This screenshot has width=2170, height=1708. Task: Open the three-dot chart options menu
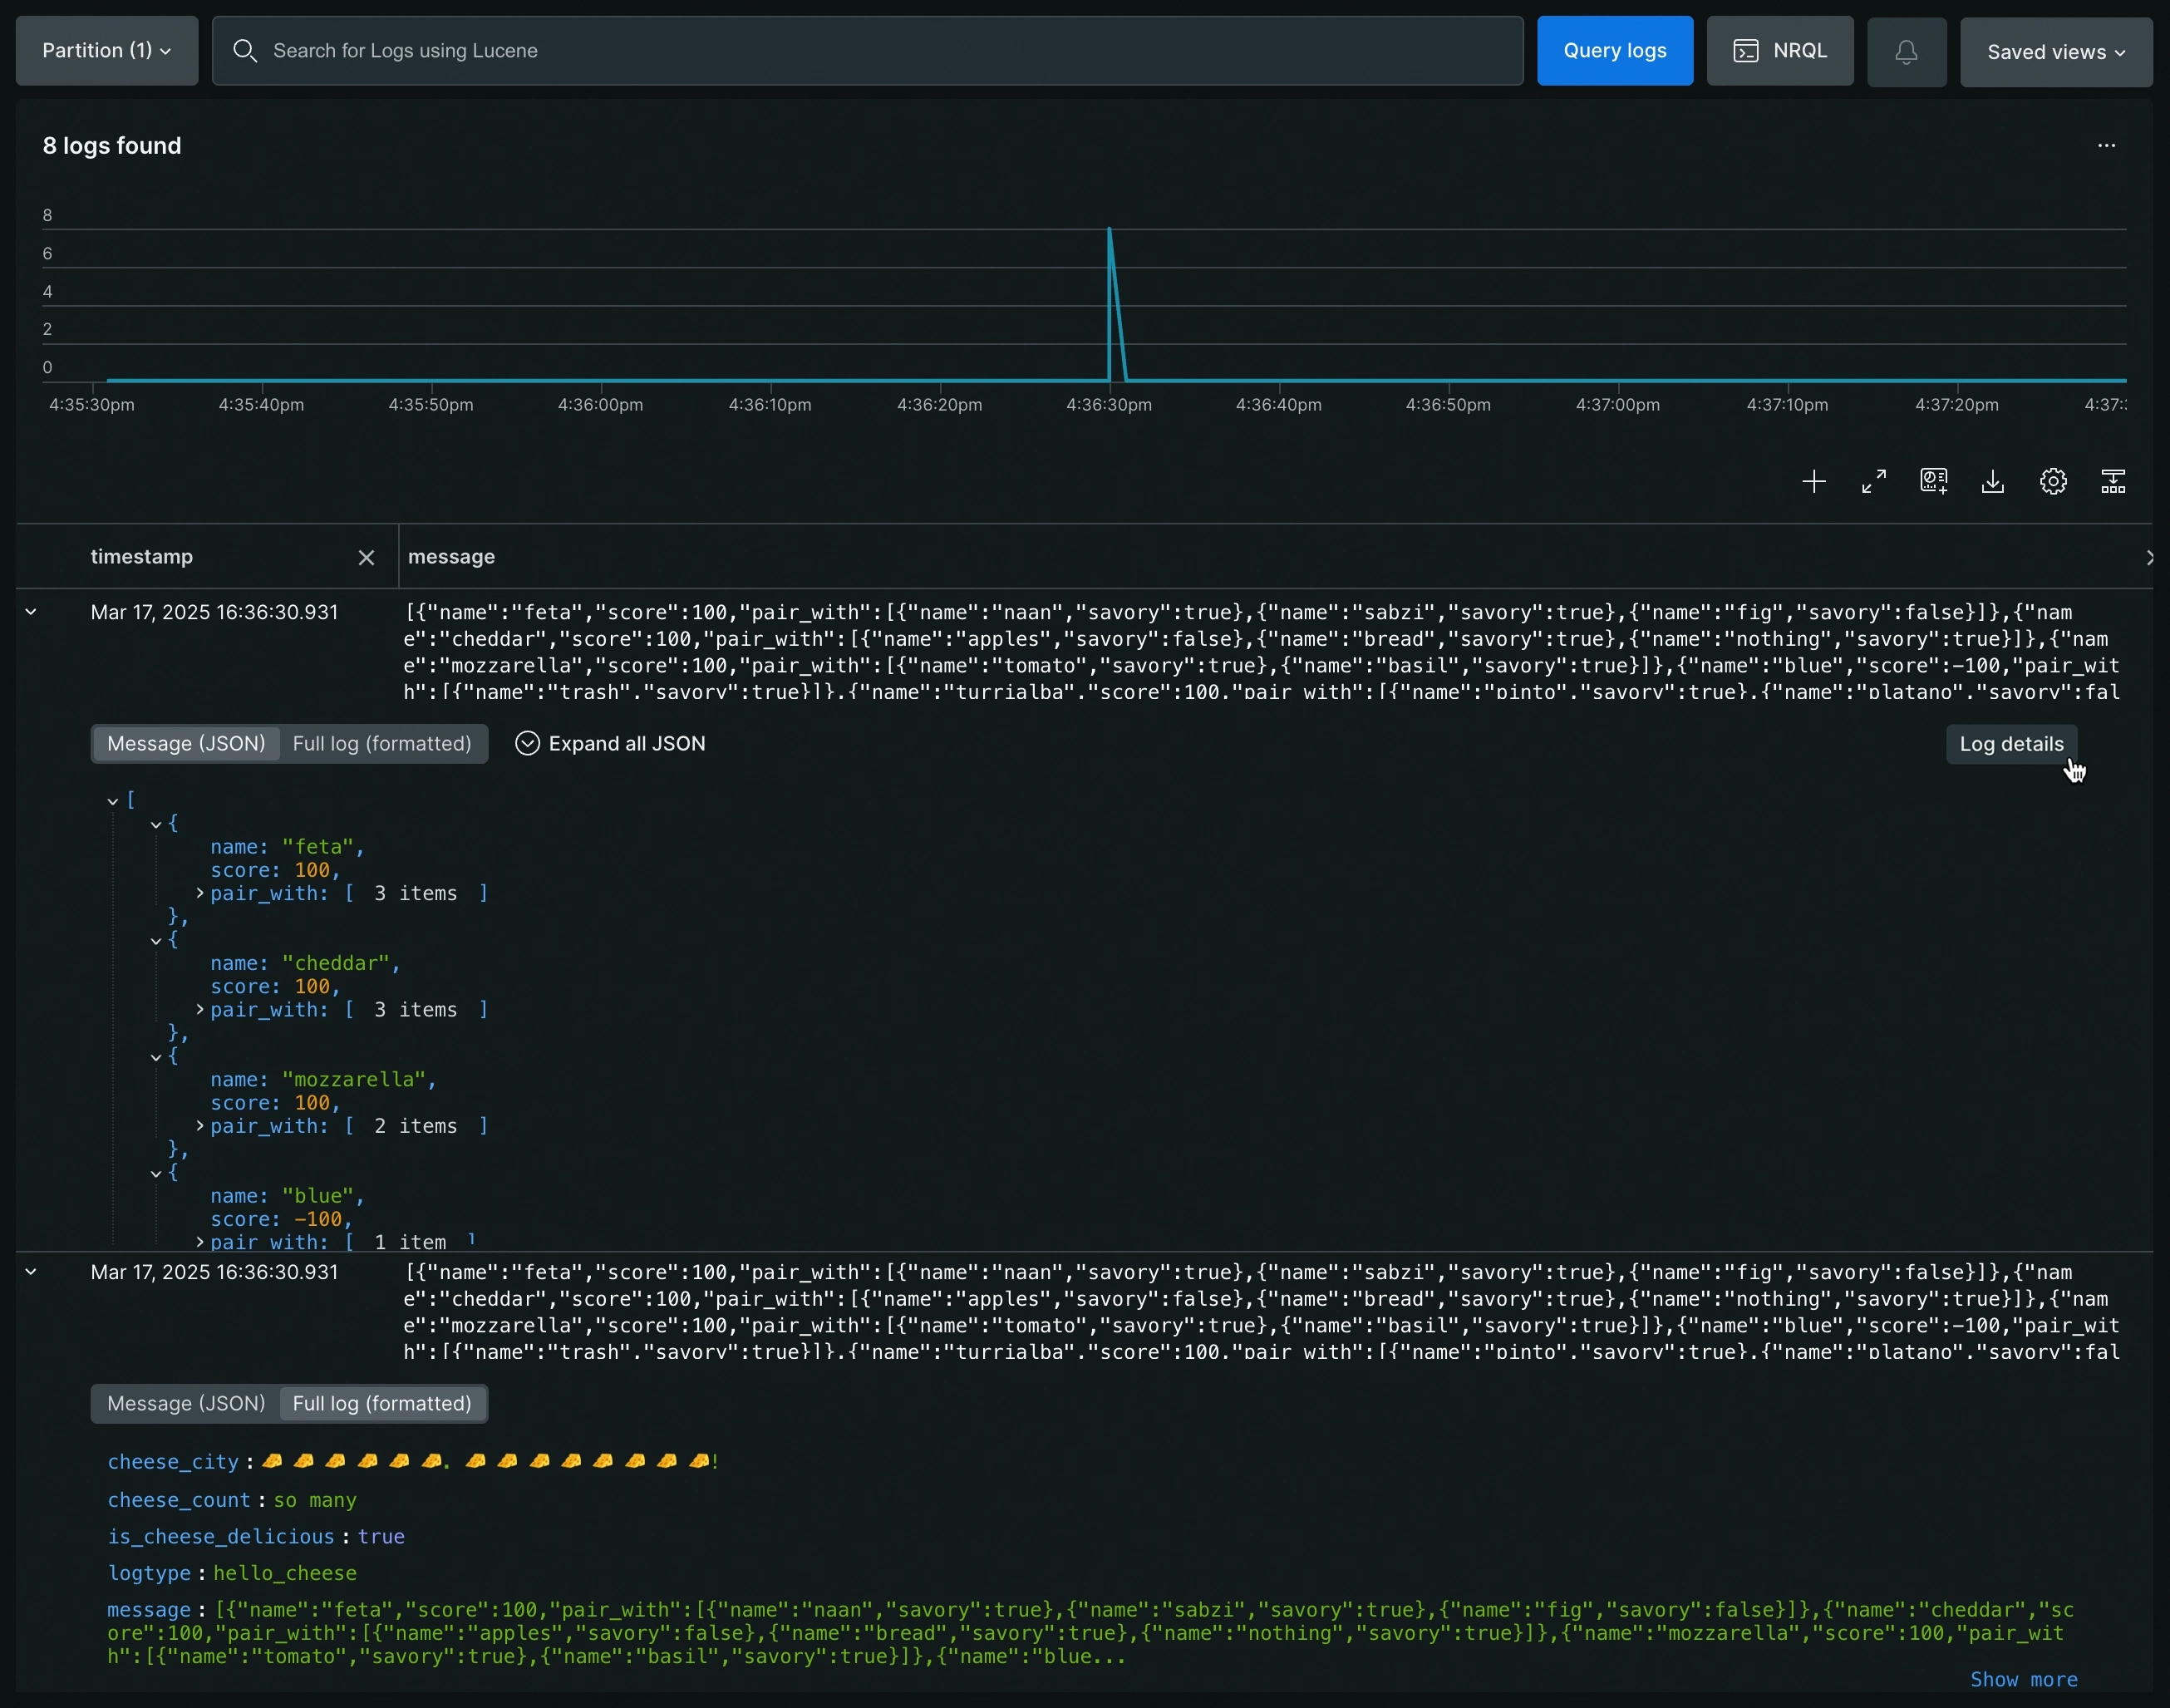tap(2106, 146)
